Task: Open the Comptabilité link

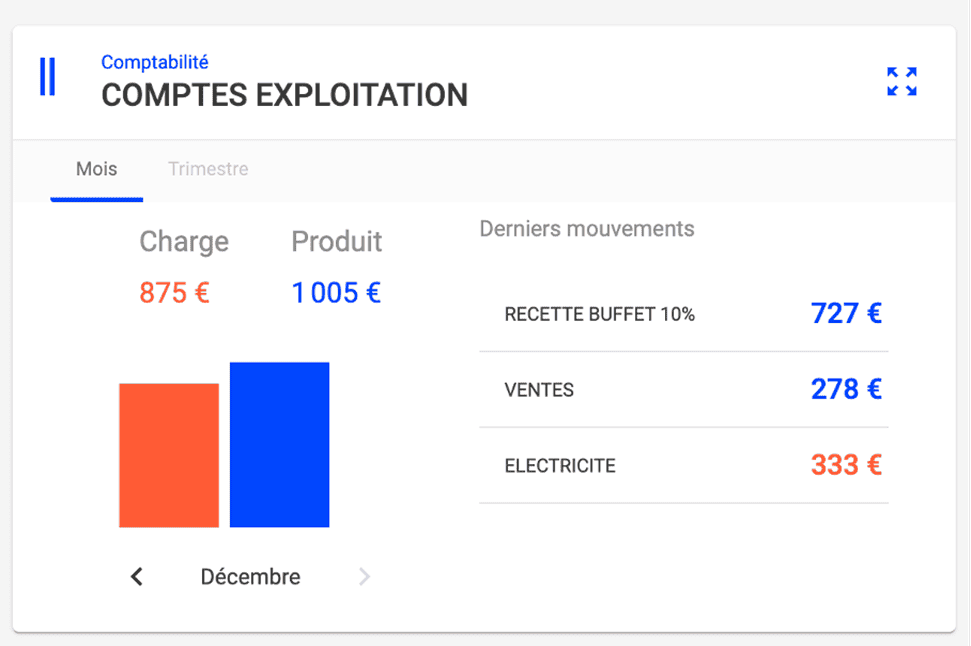Action: point(155,62)
